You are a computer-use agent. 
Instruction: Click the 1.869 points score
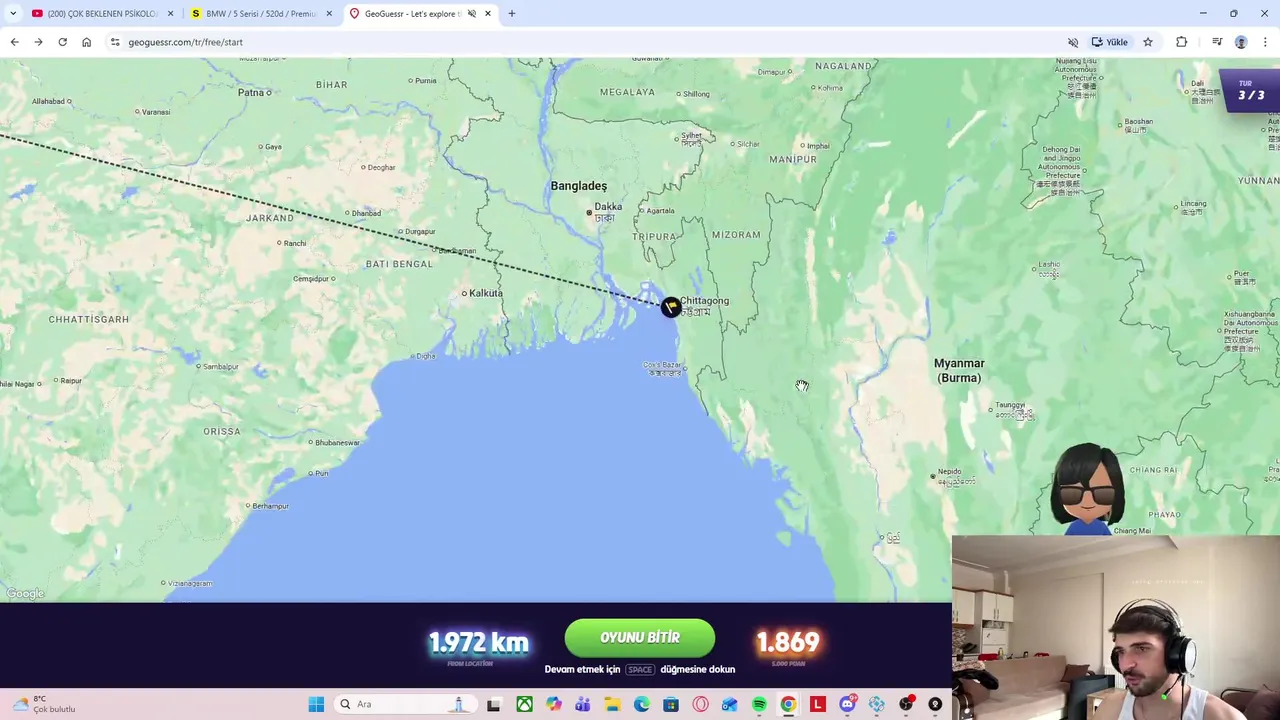pos(788,642)
